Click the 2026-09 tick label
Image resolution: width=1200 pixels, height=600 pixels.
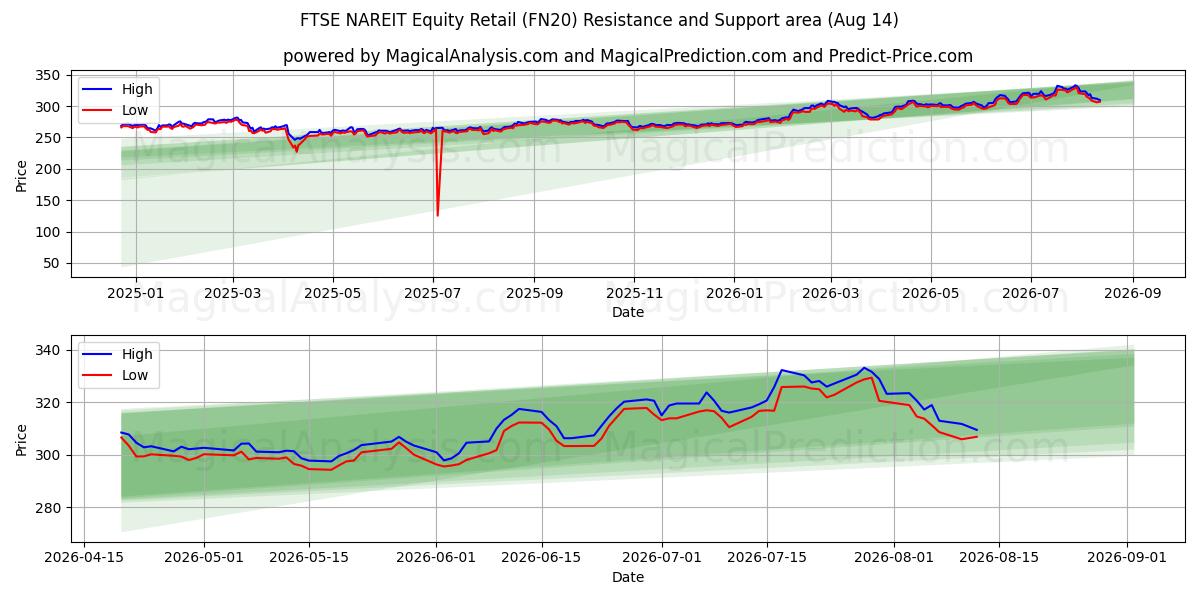click(1133, 294)
